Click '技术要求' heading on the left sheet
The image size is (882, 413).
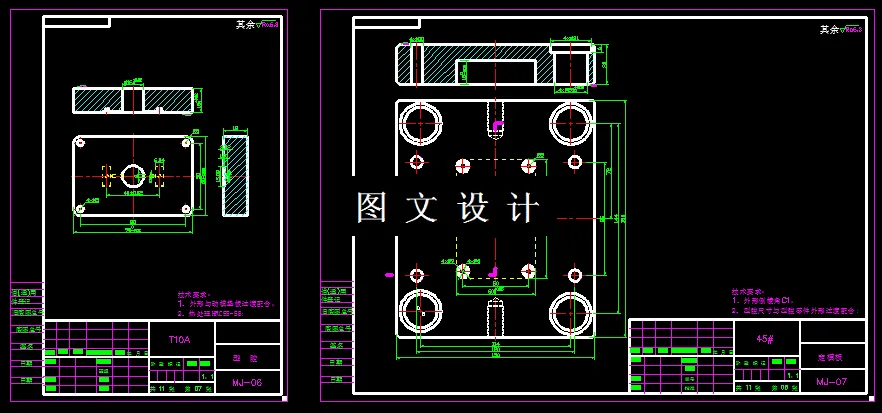pyautogui.click(x=194, y=294)
